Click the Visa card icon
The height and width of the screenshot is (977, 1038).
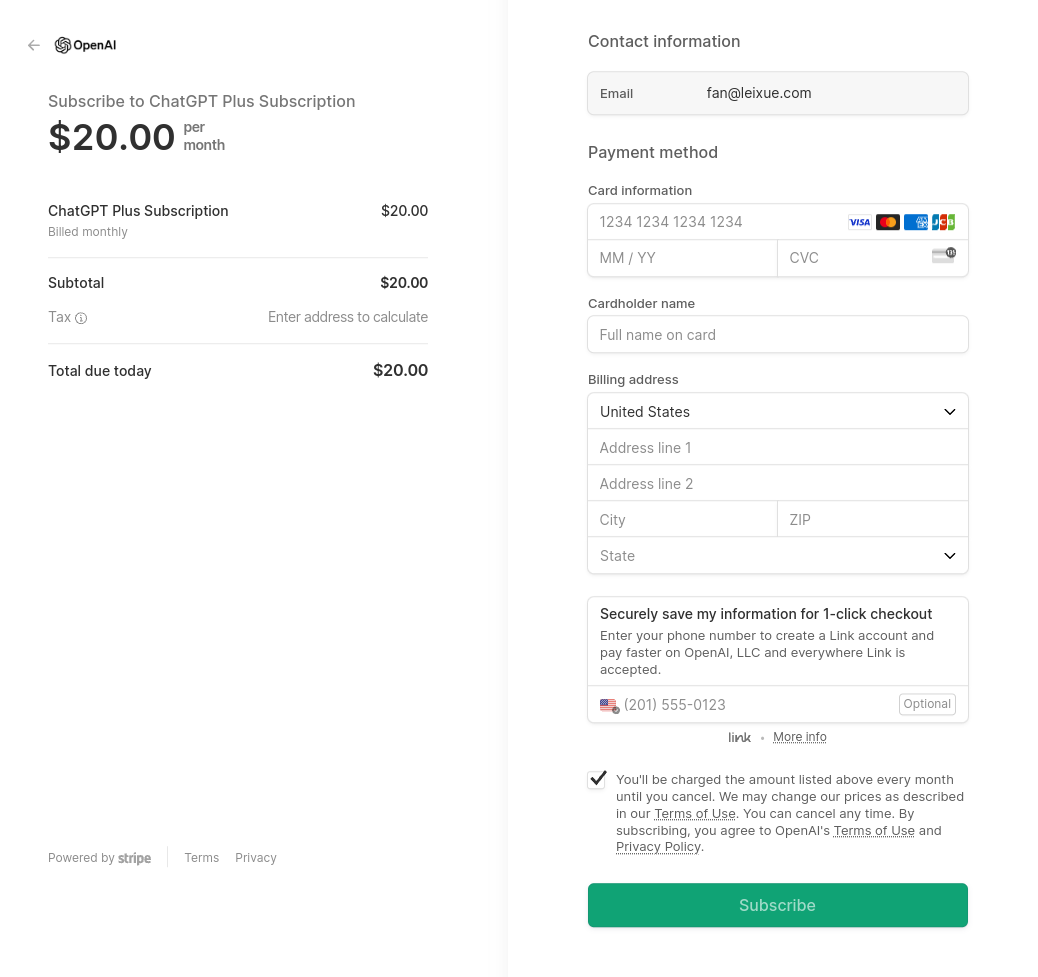click(x=860, y=222)
